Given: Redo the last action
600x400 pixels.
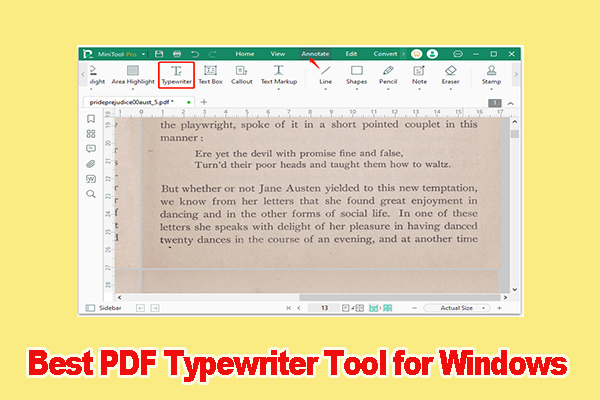Looking at the screenshot, I should click(212, 54).
